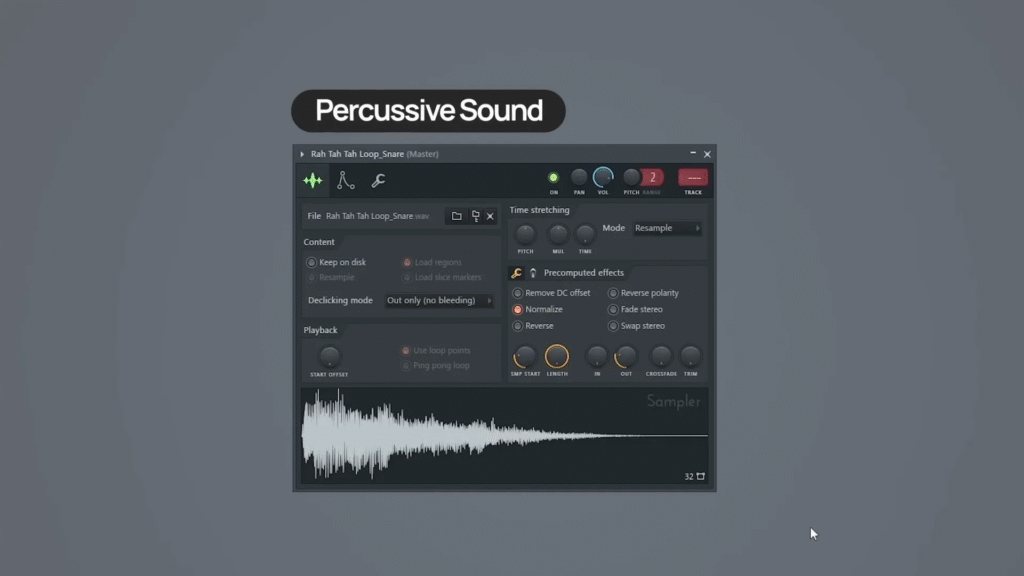Open the Declicking mode dropdown

tap(440, 301)
